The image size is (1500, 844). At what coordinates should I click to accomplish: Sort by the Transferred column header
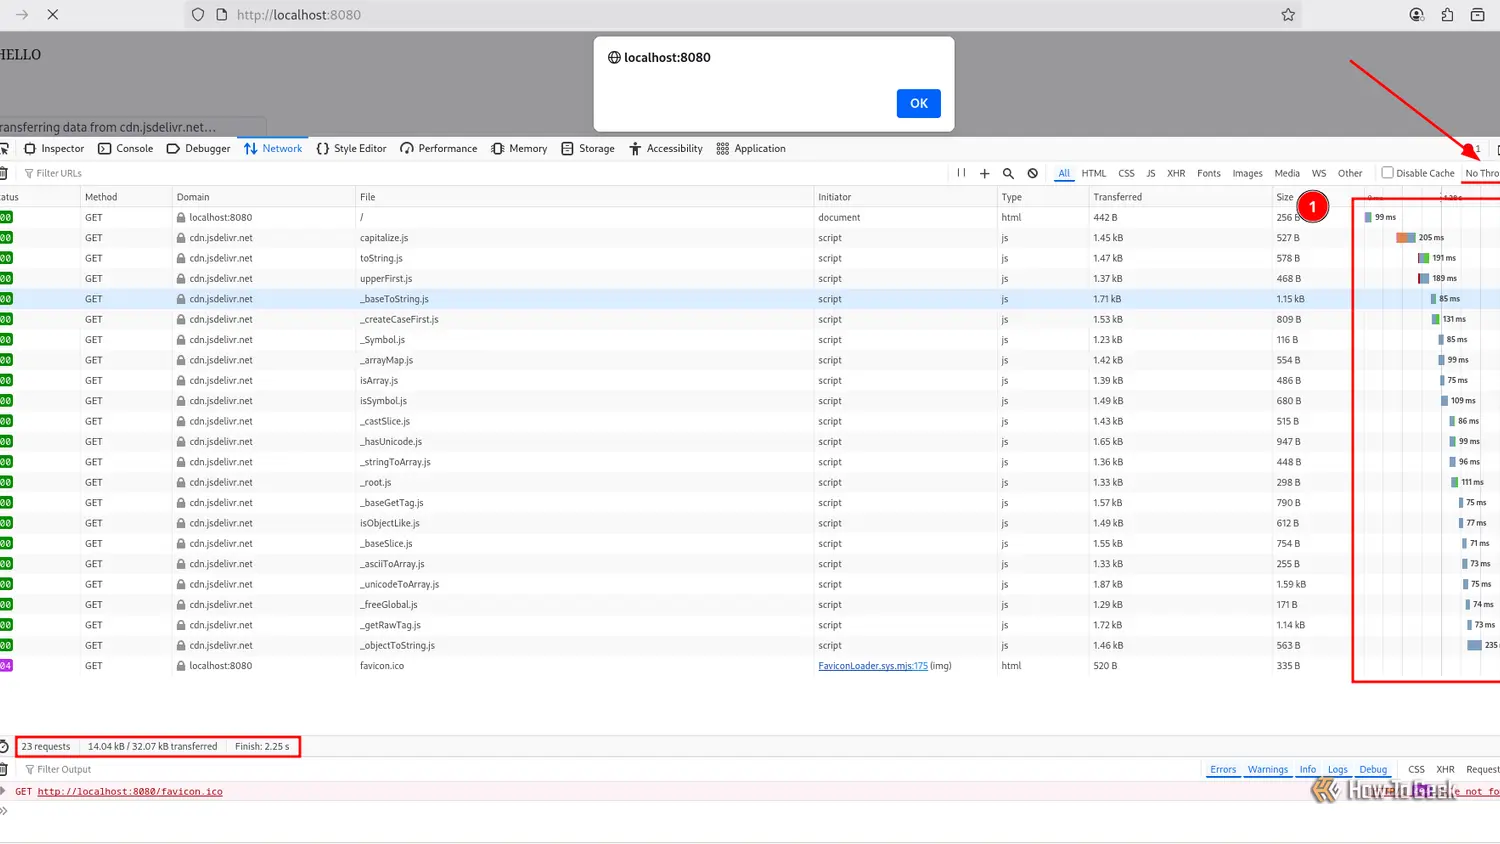(x=1180, y=197)
